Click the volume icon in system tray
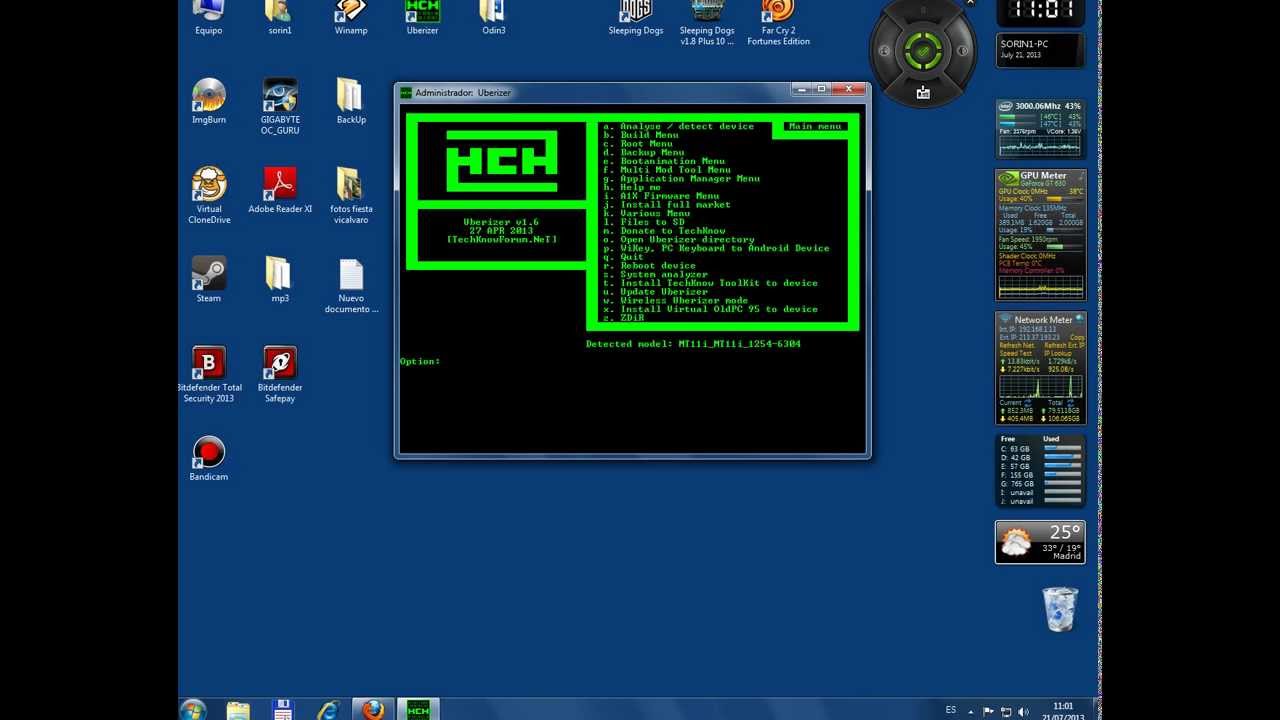Viewport: 1280px width, 720px height. pyautogui.click(x=1023, y=711)
